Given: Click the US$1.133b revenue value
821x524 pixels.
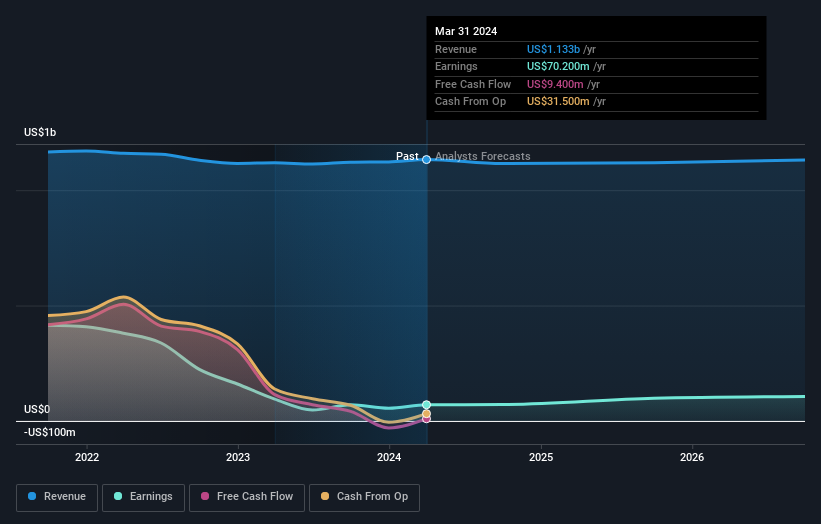Looking at the screenshot, I should [553, 49].
